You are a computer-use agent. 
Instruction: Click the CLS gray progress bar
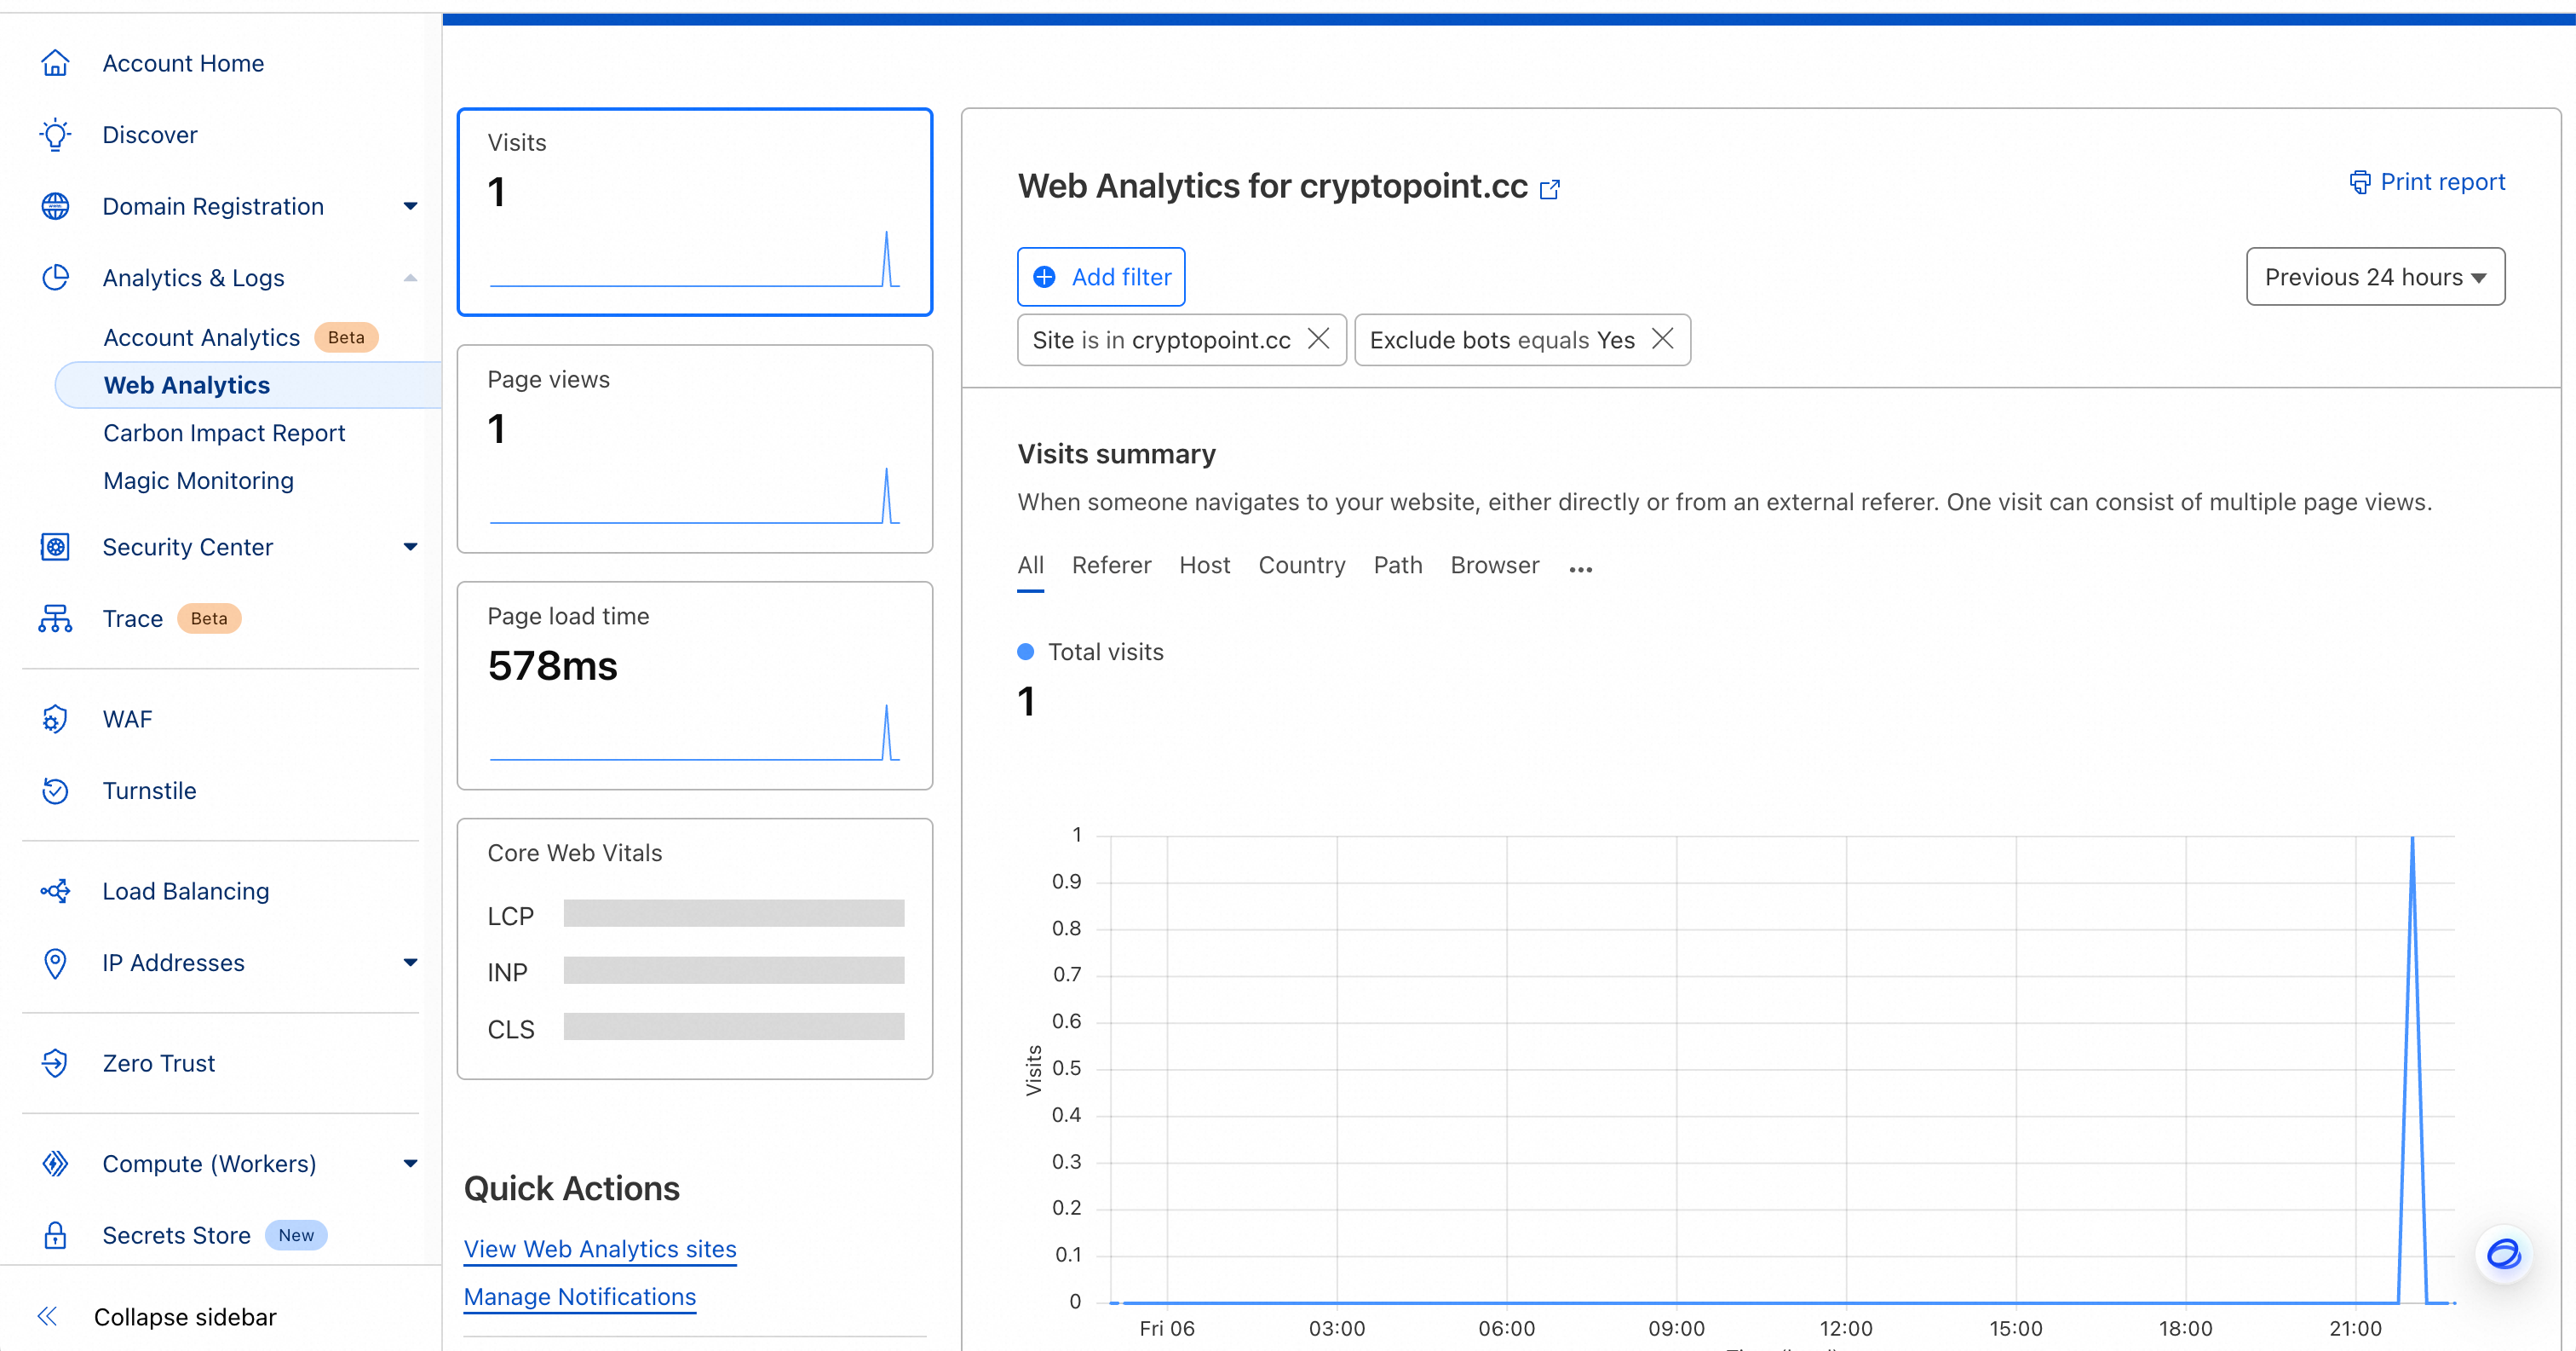[x=734, y=1027]
